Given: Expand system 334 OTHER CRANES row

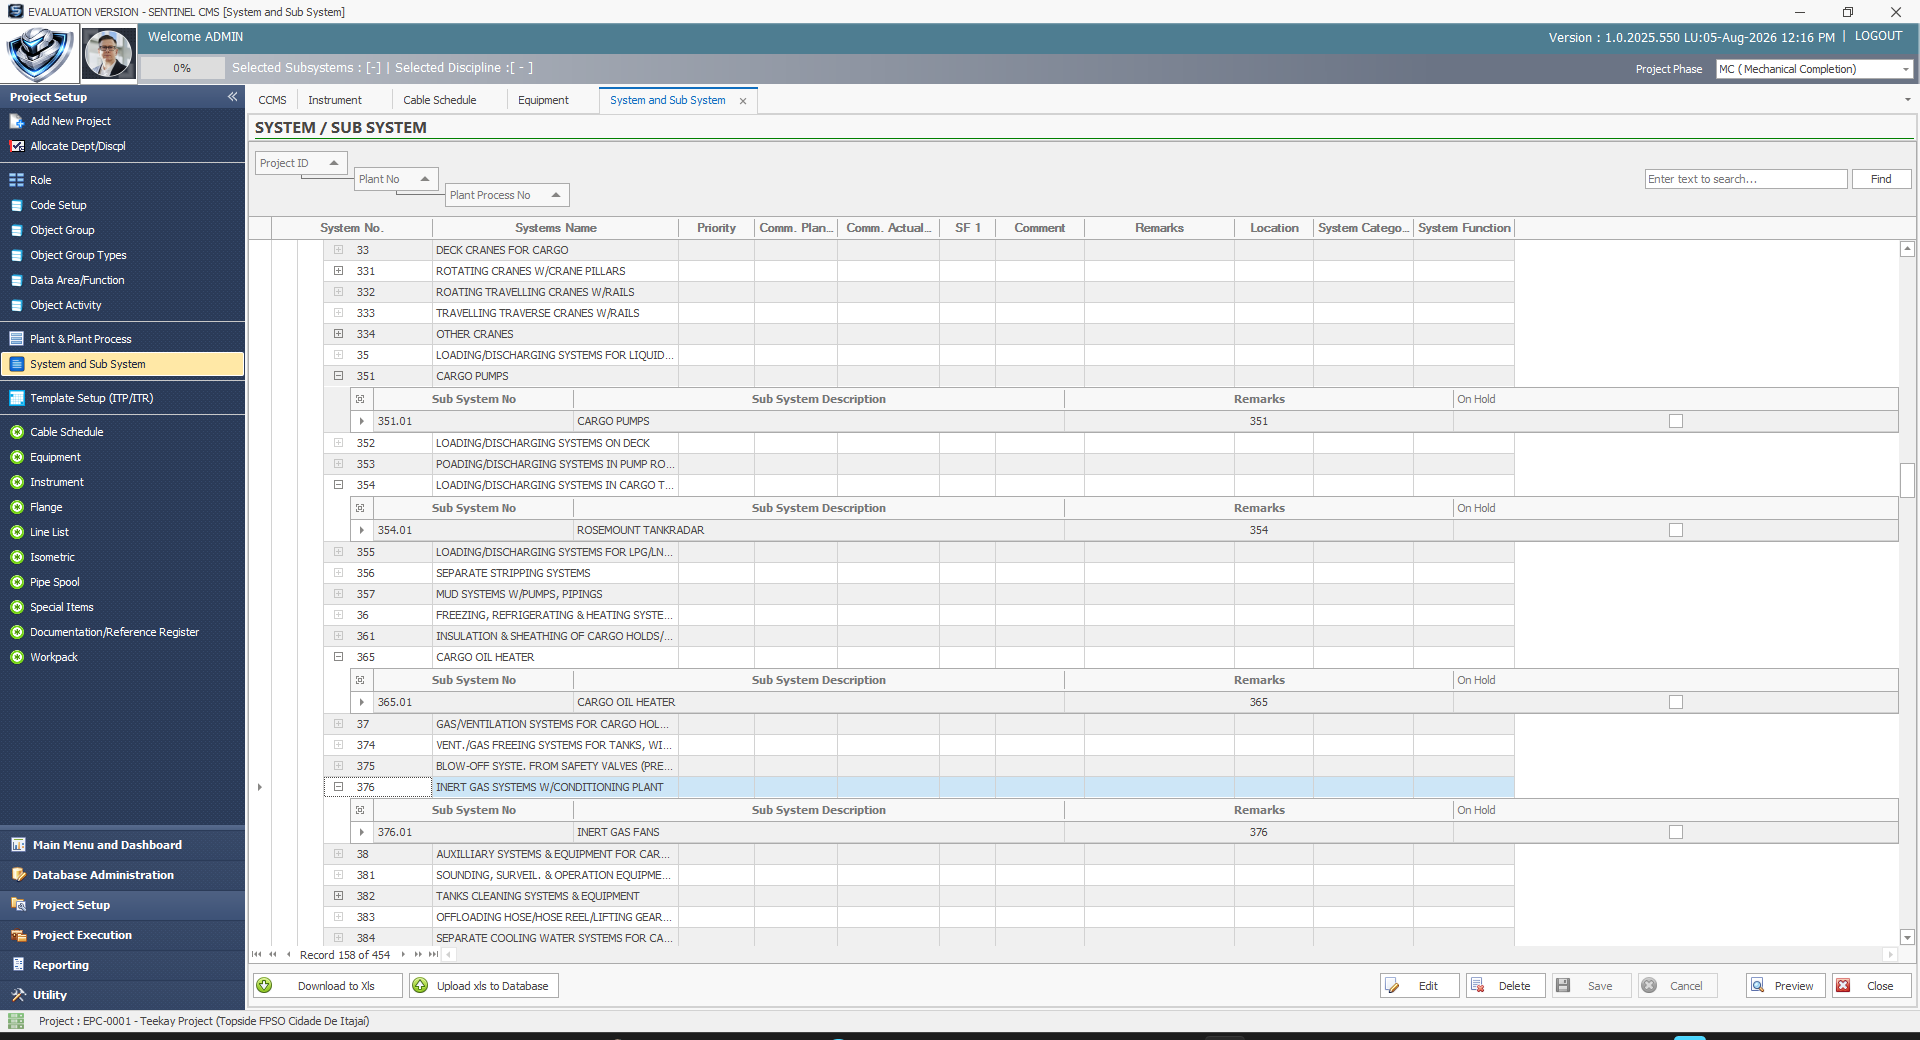Looking at the screenshot, I should tap(338, 334).
